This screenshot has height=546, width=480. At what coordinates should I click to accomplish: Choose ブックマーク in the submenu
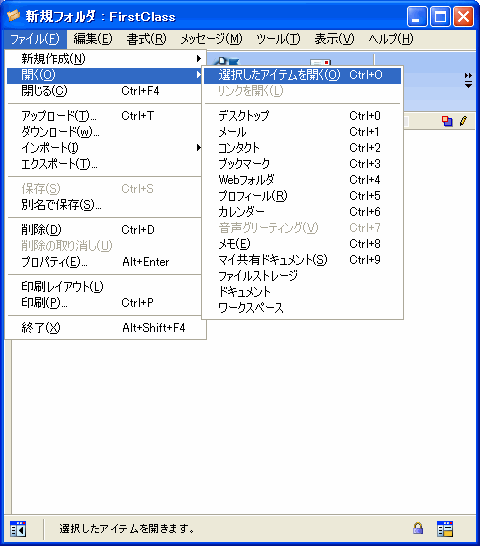click(302, 164)
